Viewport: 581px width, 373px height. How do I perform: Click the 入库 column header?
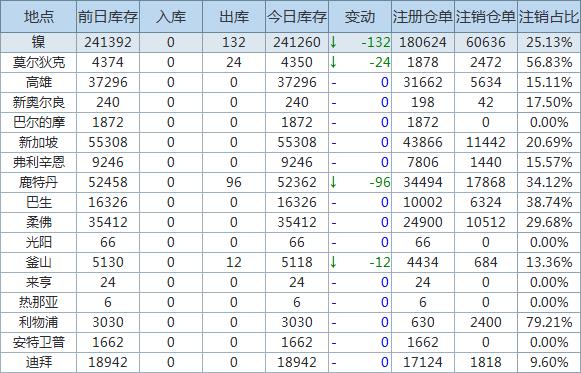coord(171,17)
